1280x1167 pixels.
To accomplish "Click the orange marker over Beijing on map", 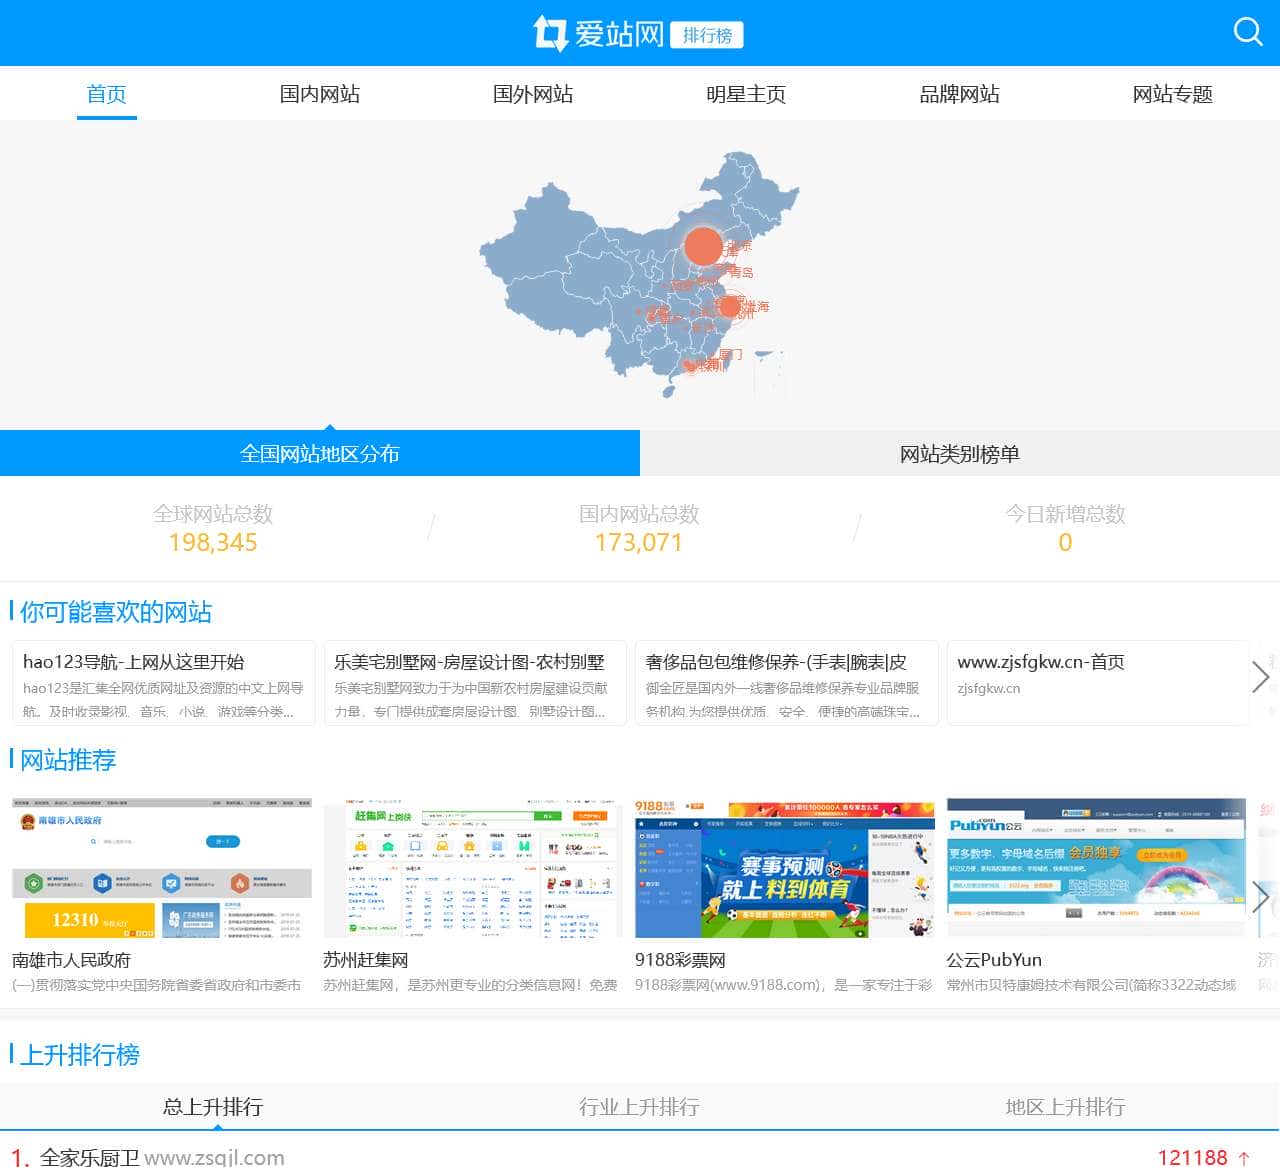I will click(x=703, y=246).
